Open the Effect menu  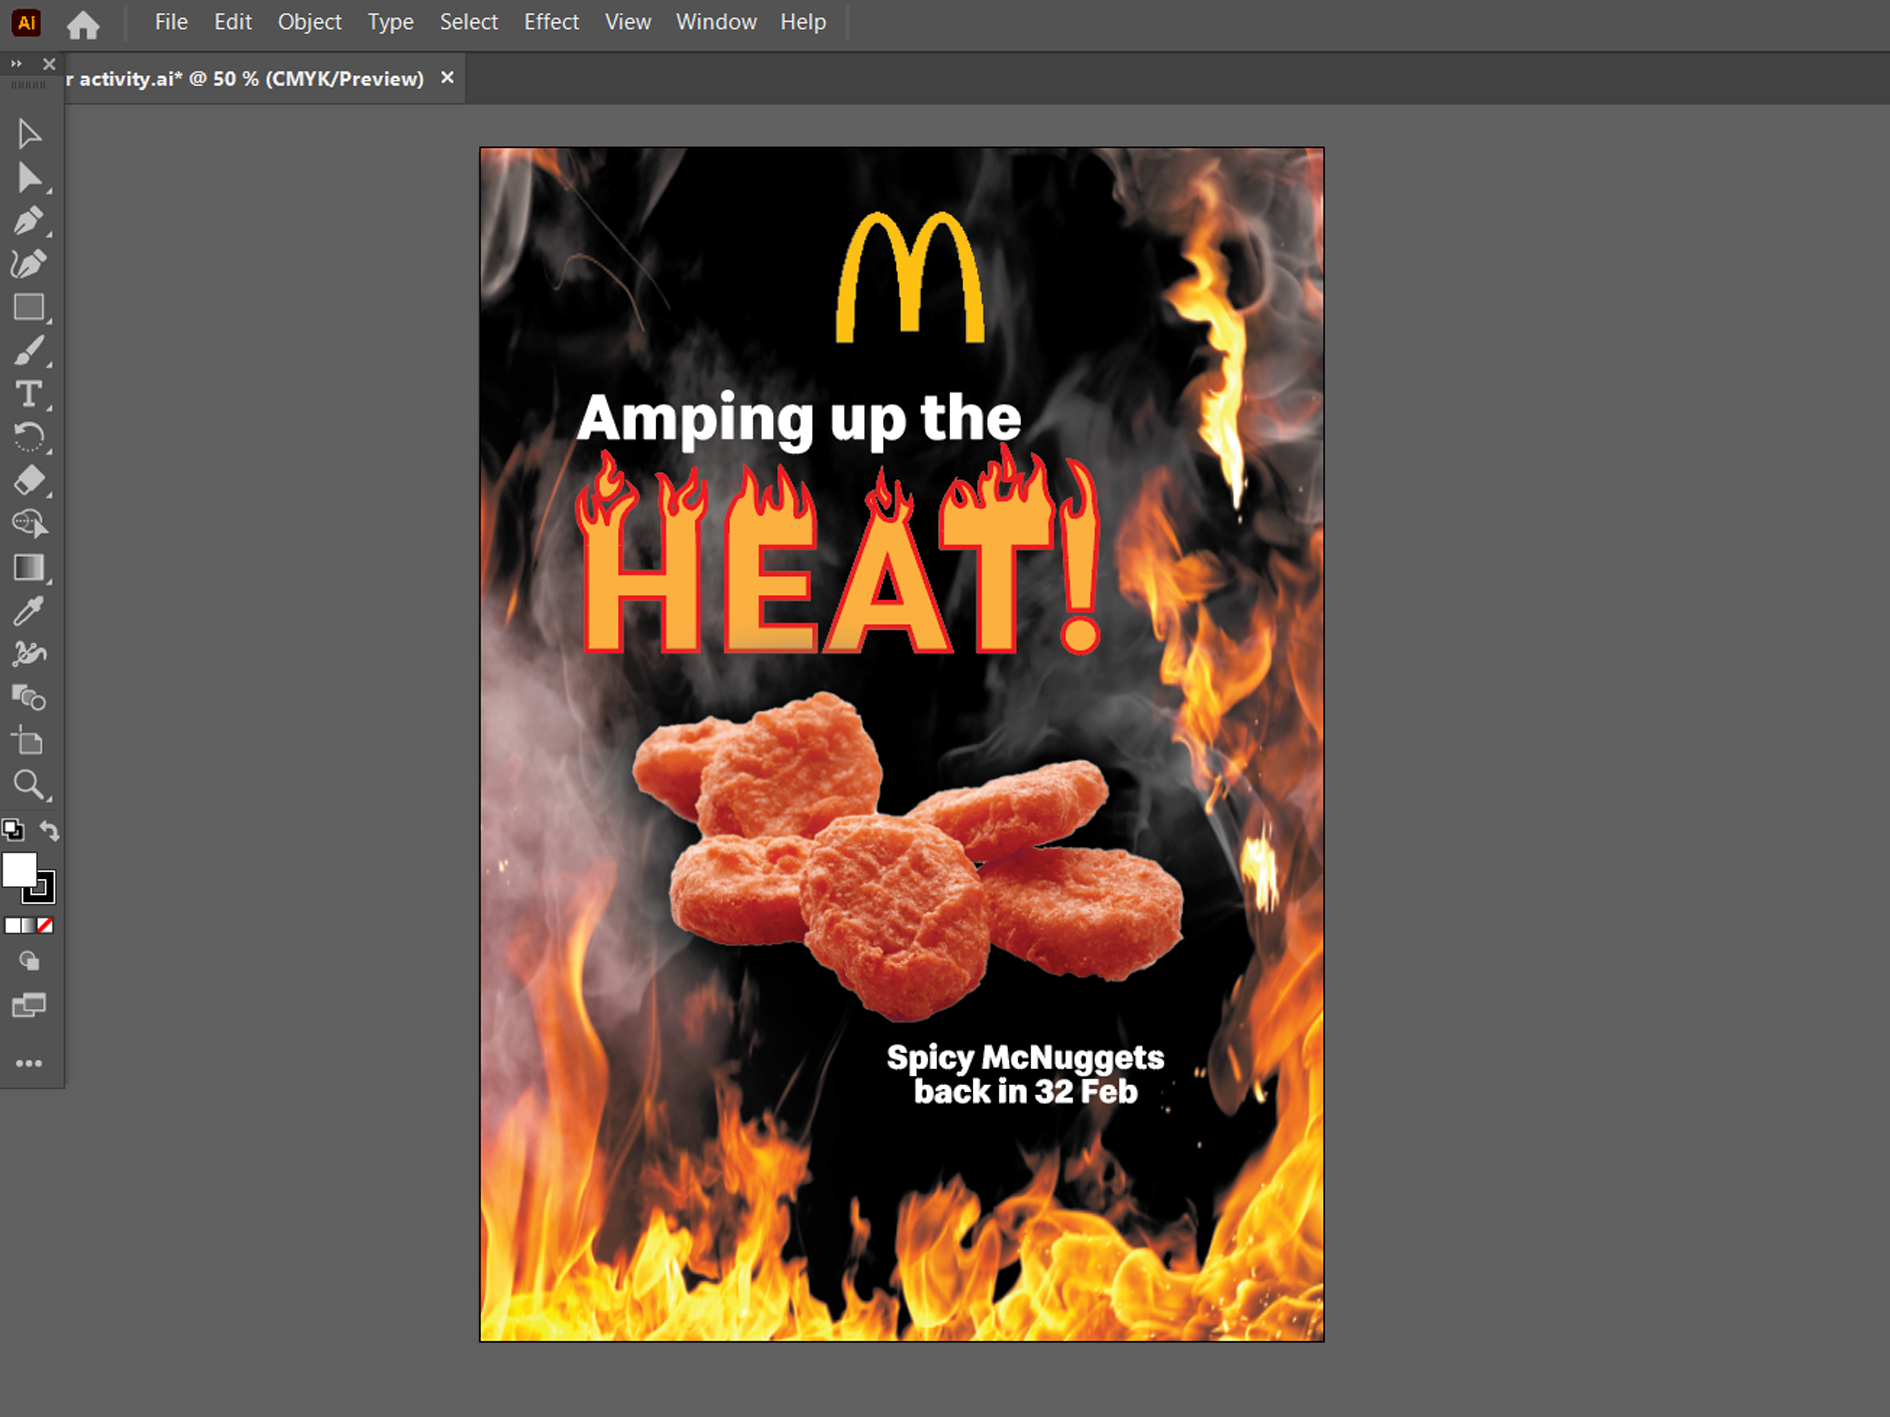(551, 22)
